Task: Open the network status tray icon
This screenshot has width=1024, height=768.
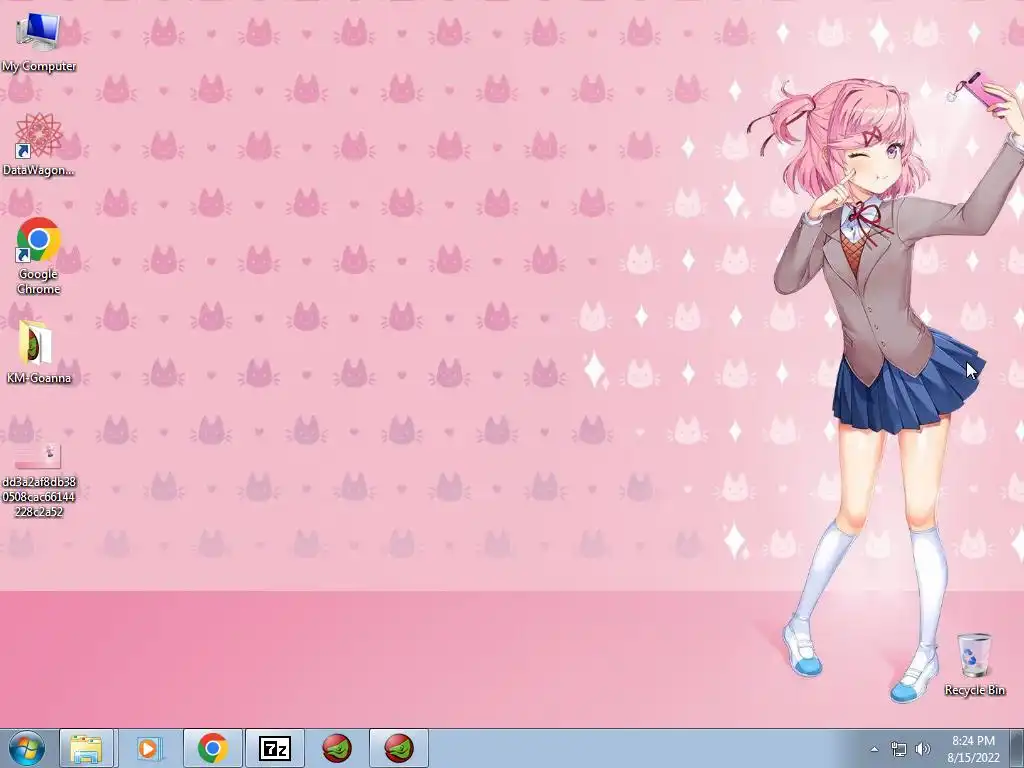Action: click(899, 749)
